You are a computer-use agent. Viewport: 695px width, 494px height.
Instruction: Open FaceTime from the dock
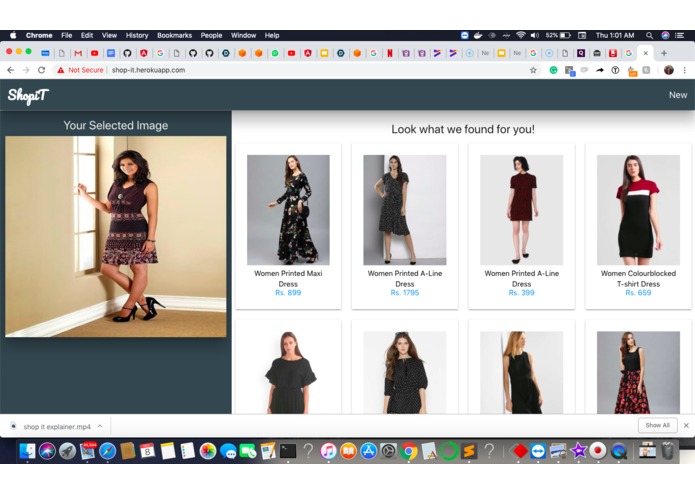[248, 451]
